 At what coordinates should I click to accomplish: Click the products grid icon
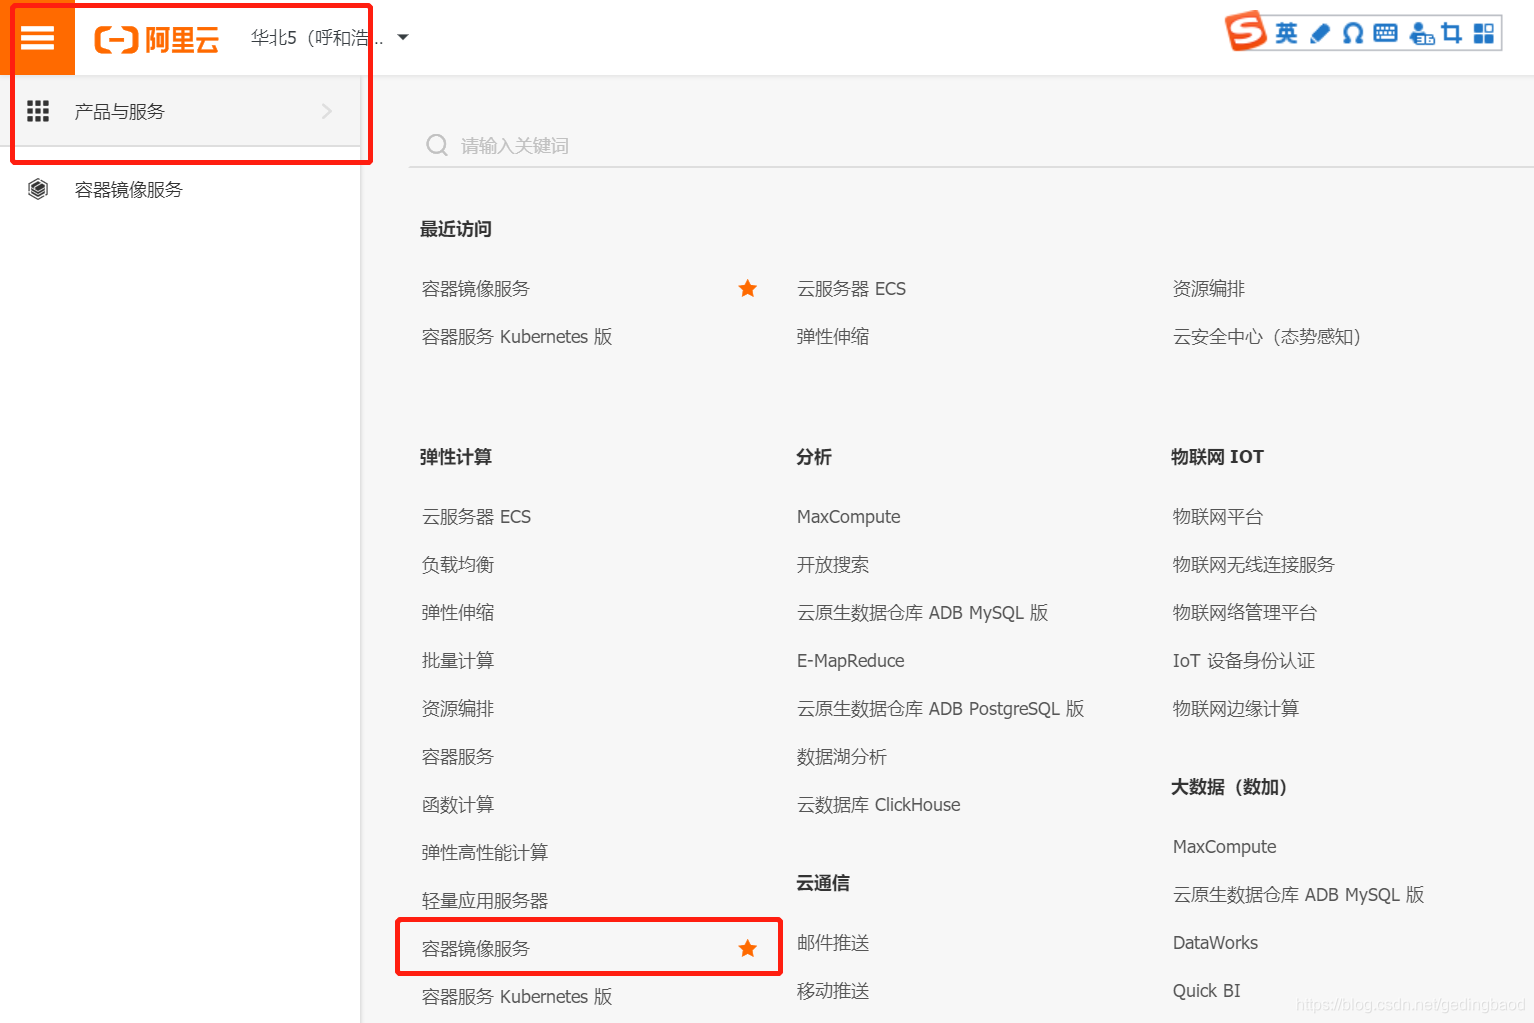point(38,111)
